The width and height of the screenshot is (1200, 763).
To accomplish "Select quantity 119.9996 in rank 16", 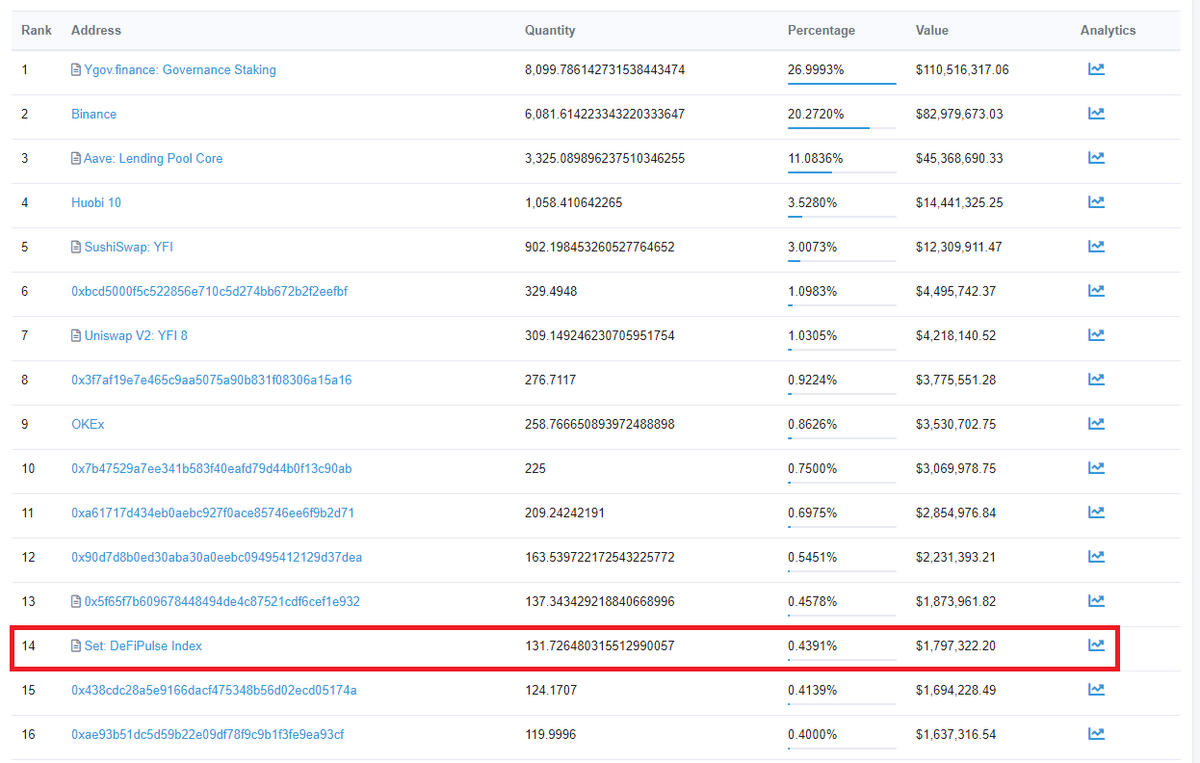I will click(x=551, y=734).
